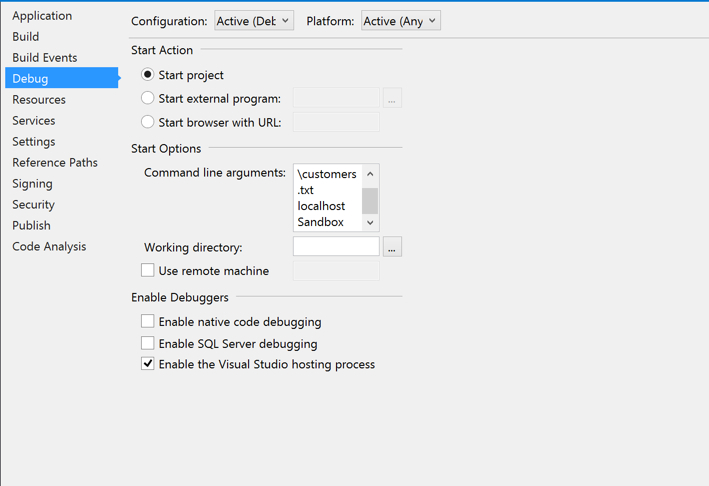Toggle Enable SQL Server debugging
The image size is (709, 486).
tap(148, 343)
